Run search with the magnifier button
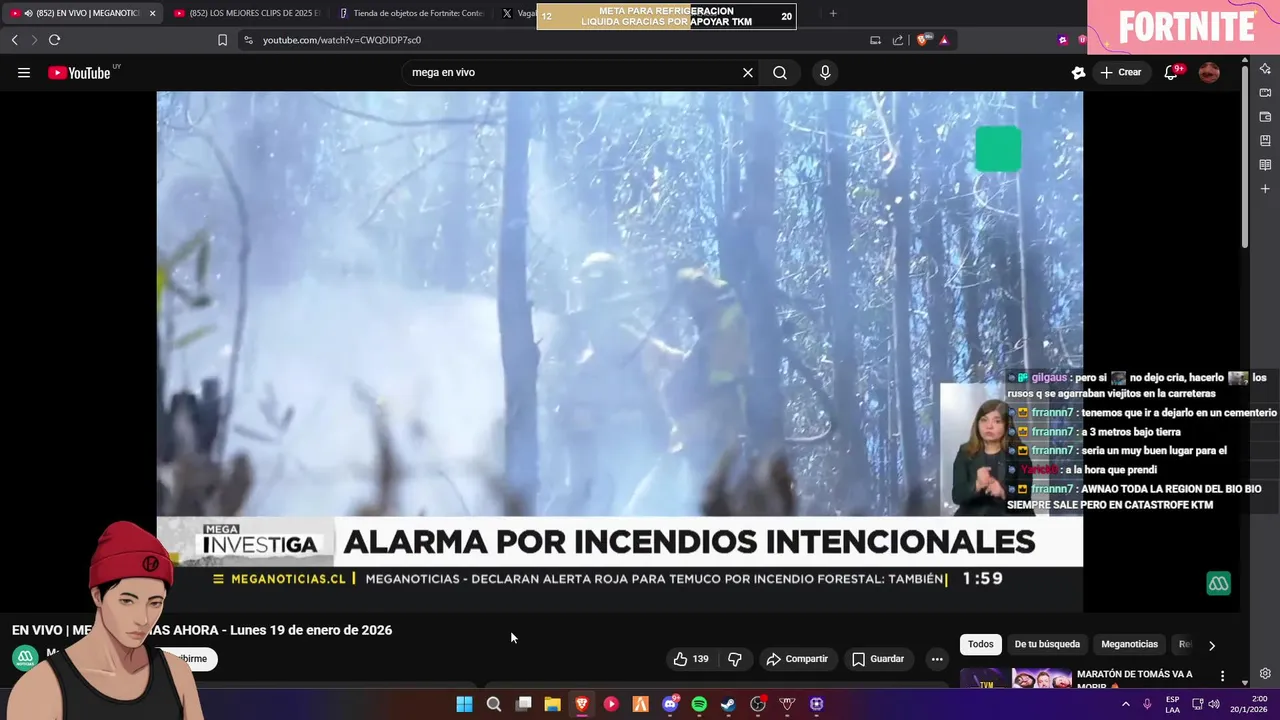 (x=780, y=73)
